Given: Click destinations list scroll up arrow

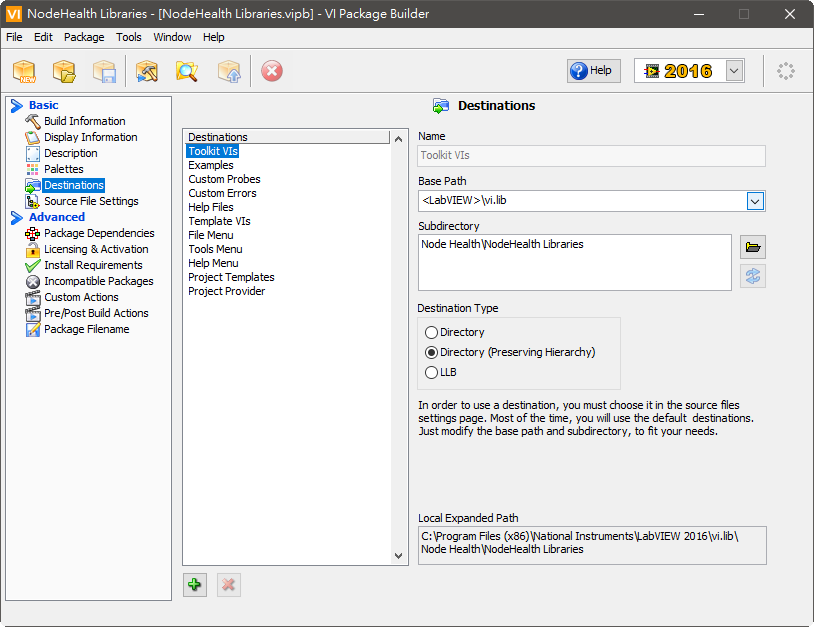Looking at the screenshot, I should click(x=399, y=139).
